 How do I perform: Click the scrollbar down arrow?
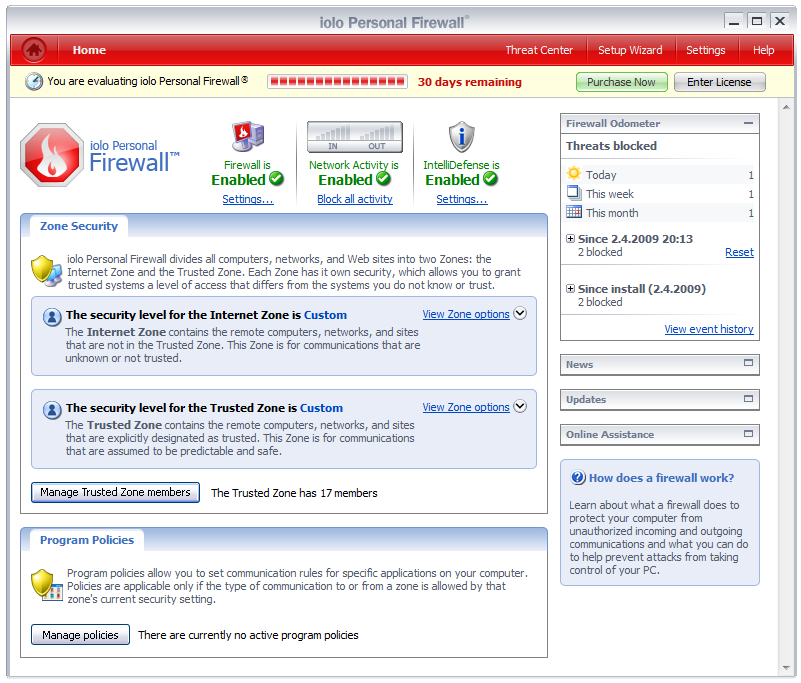coord(786,668)
